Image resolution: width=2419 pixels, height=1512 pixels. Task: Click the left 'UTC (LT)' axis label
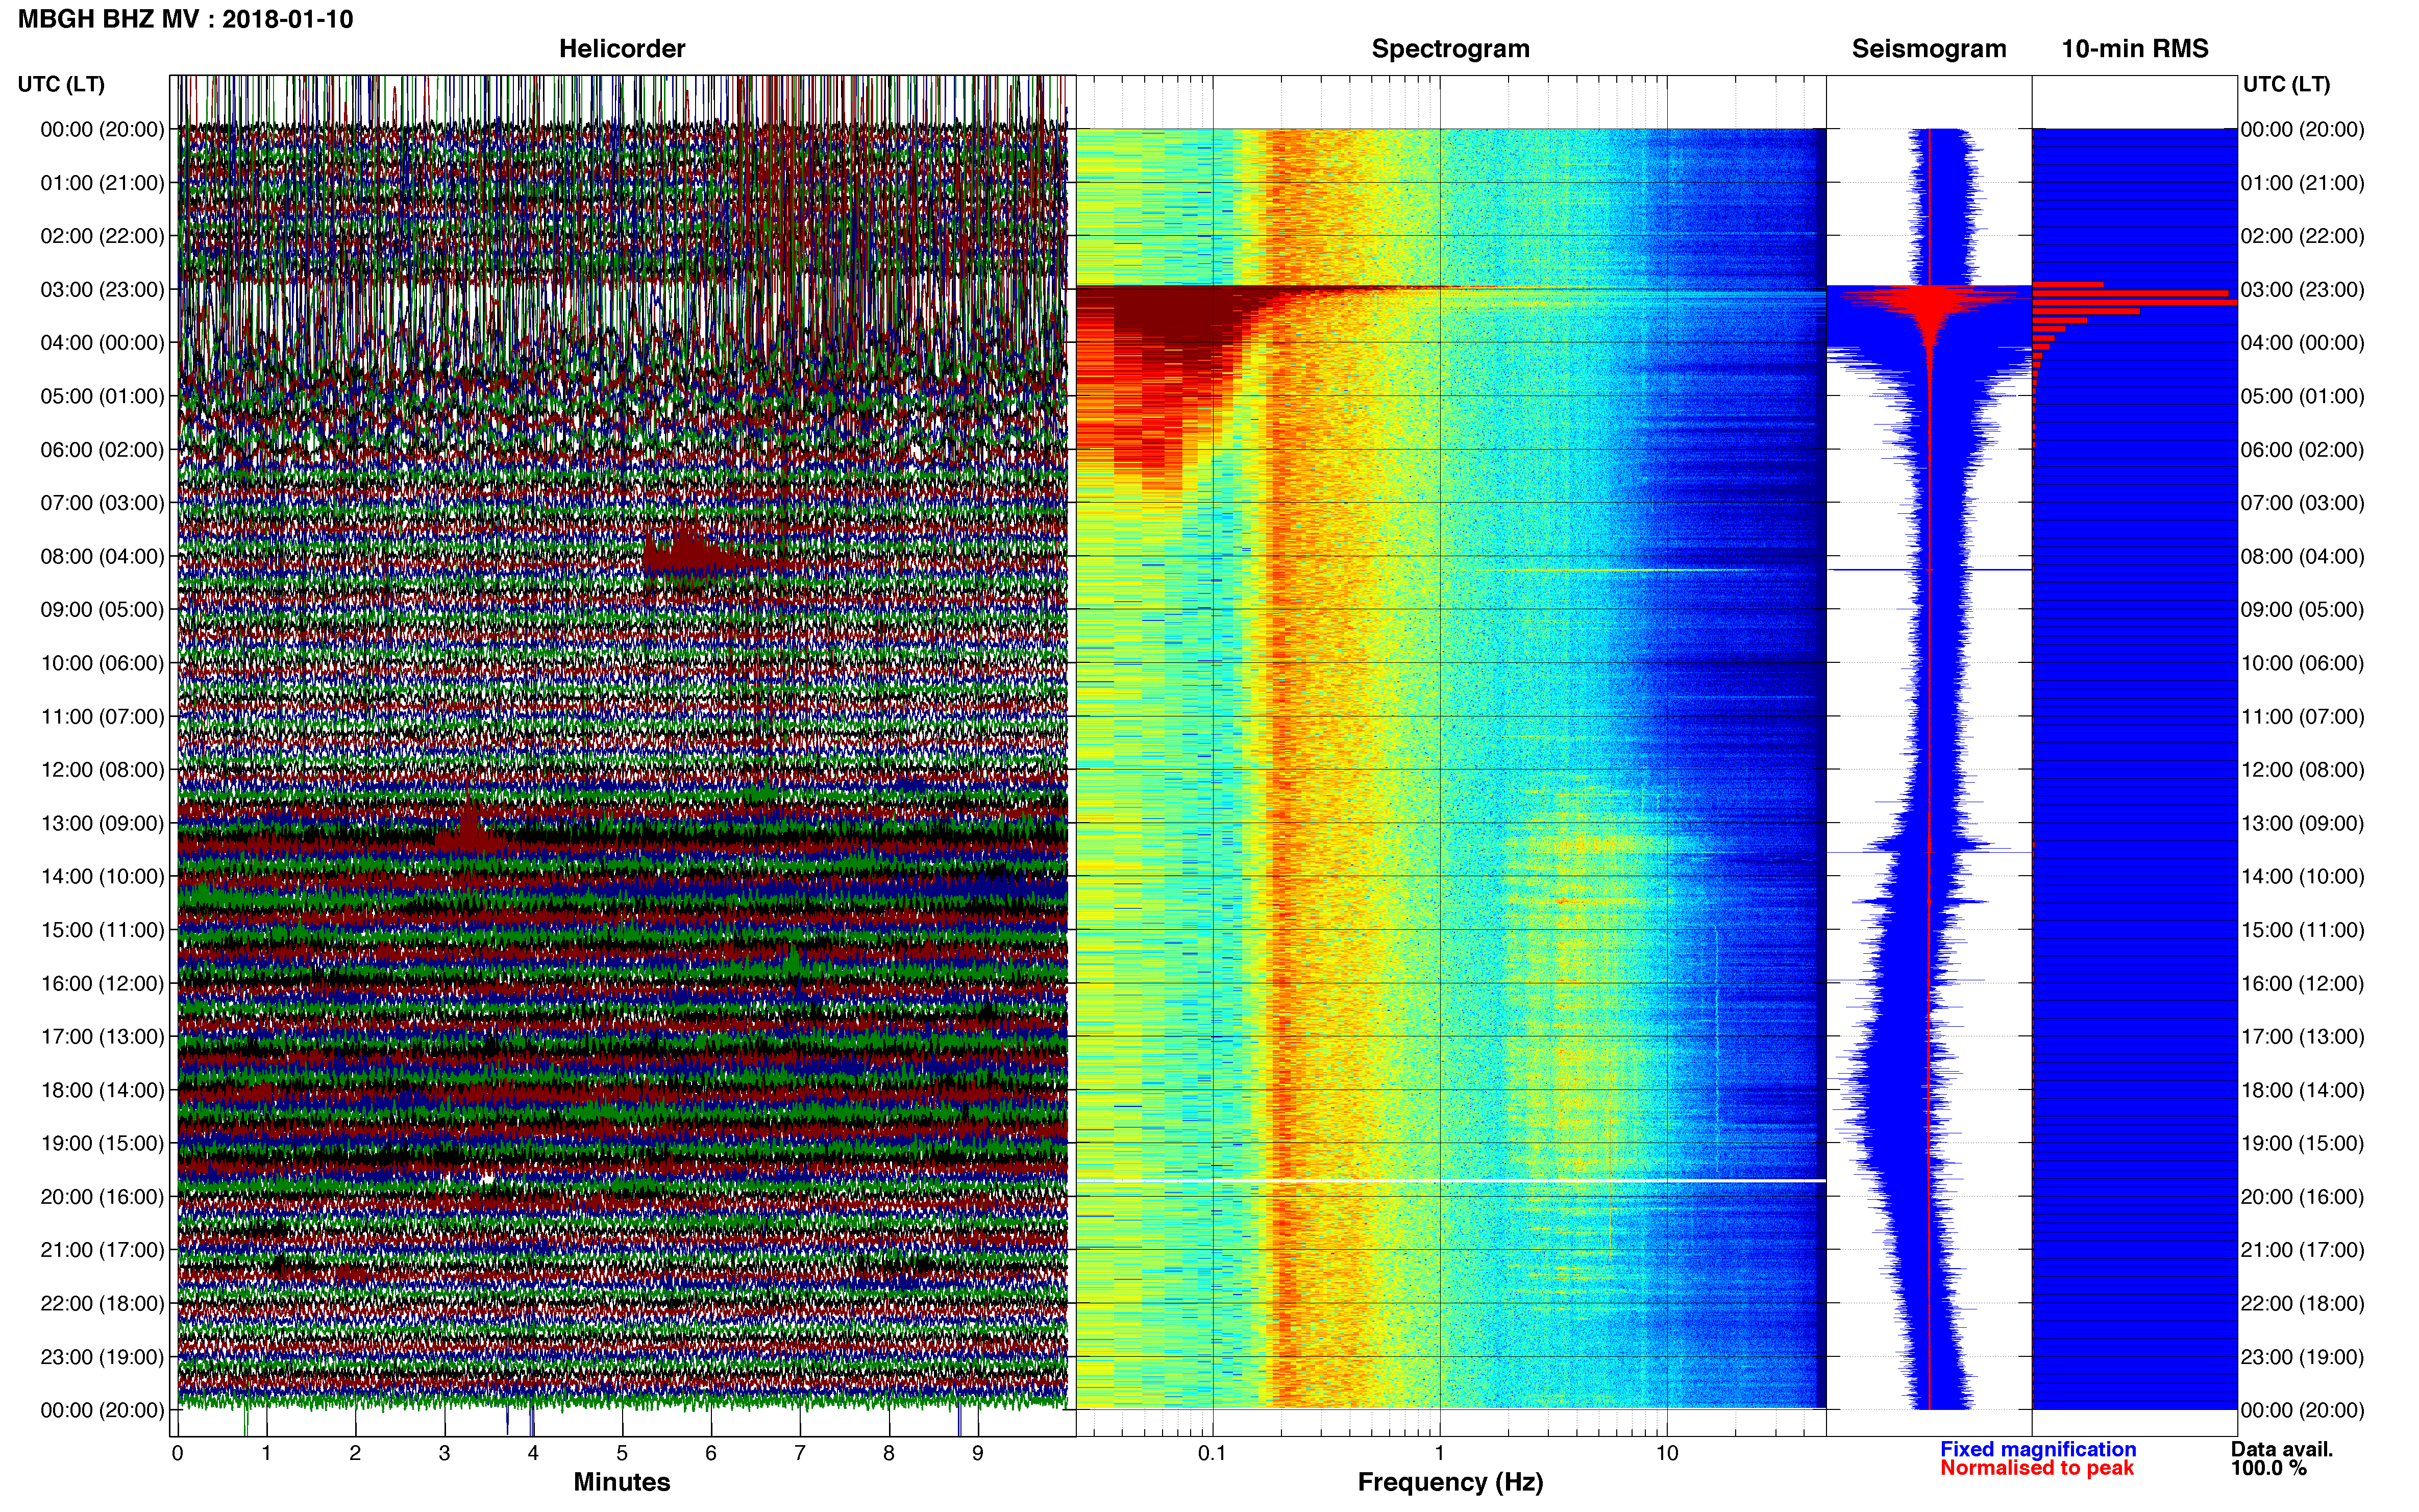(x=61, y=84)
